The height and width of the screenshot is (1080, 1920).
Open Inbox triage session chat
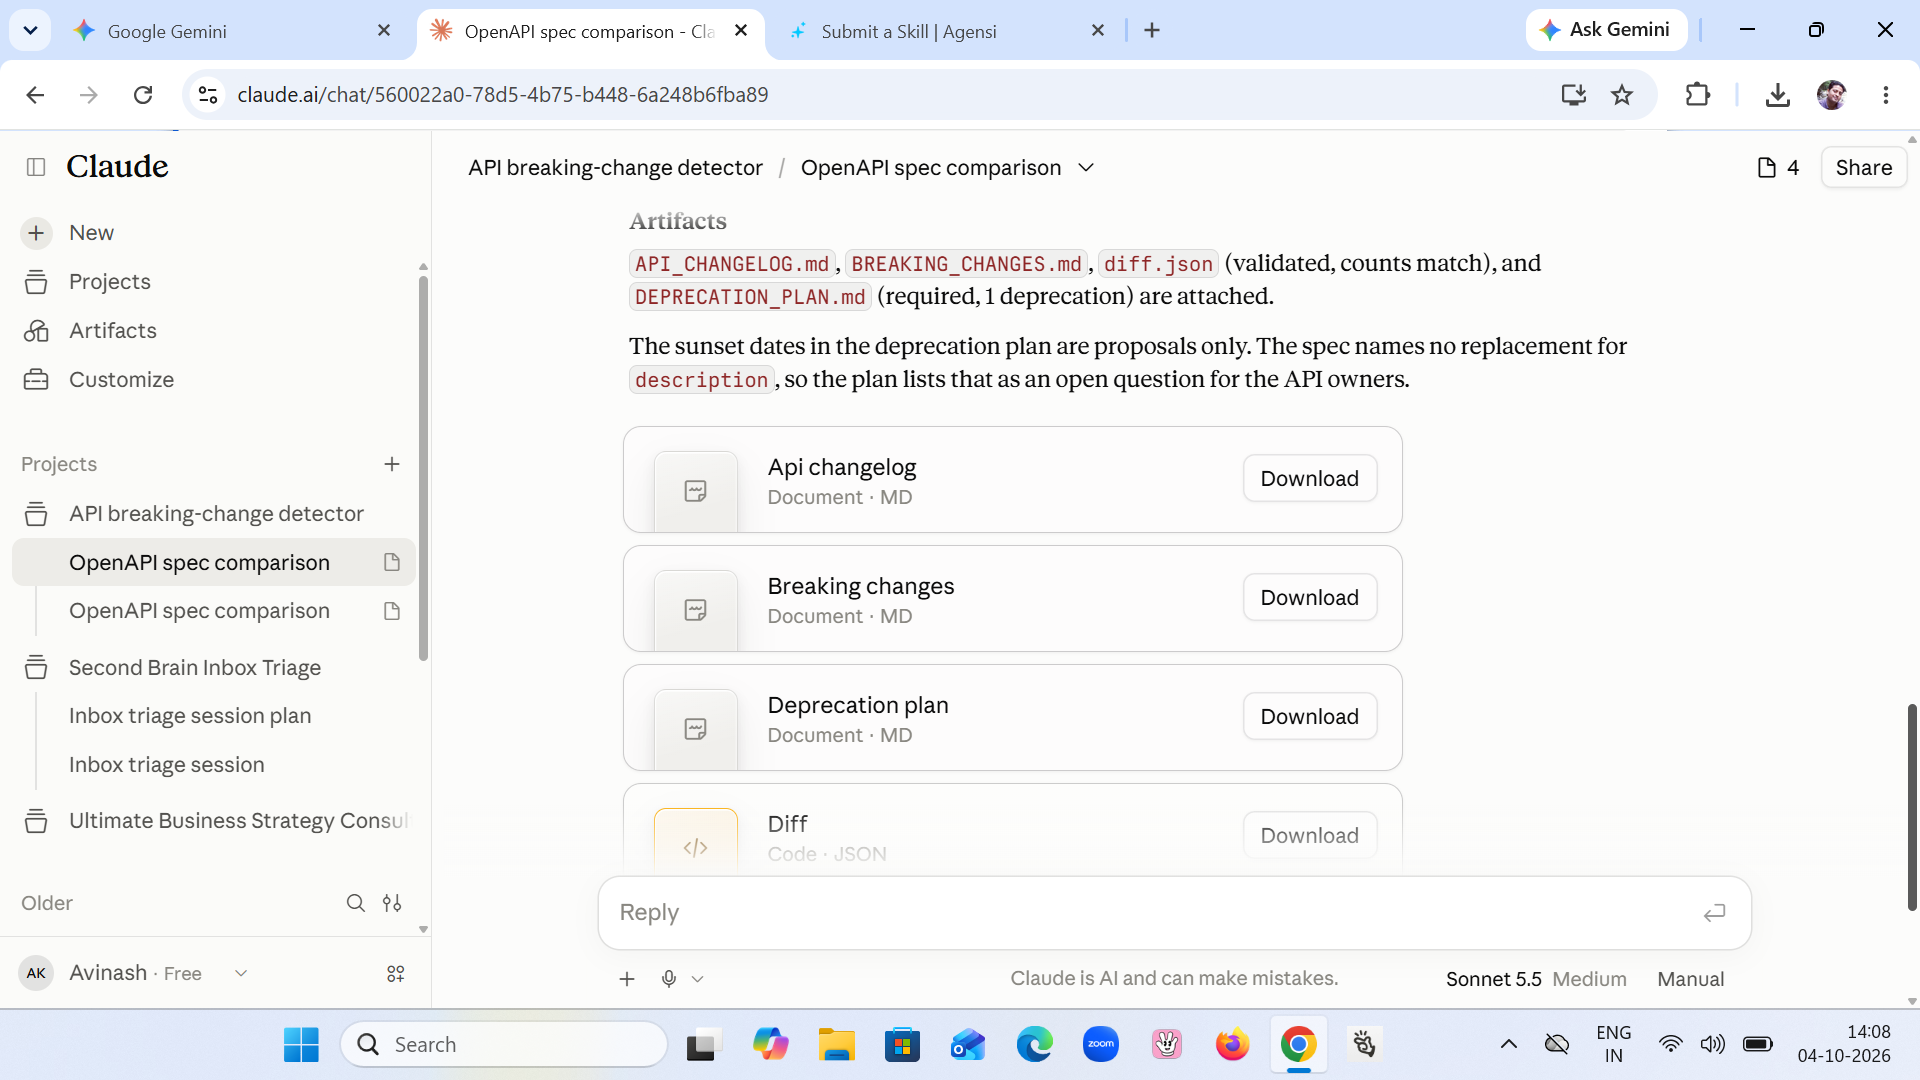coord(167,765)
